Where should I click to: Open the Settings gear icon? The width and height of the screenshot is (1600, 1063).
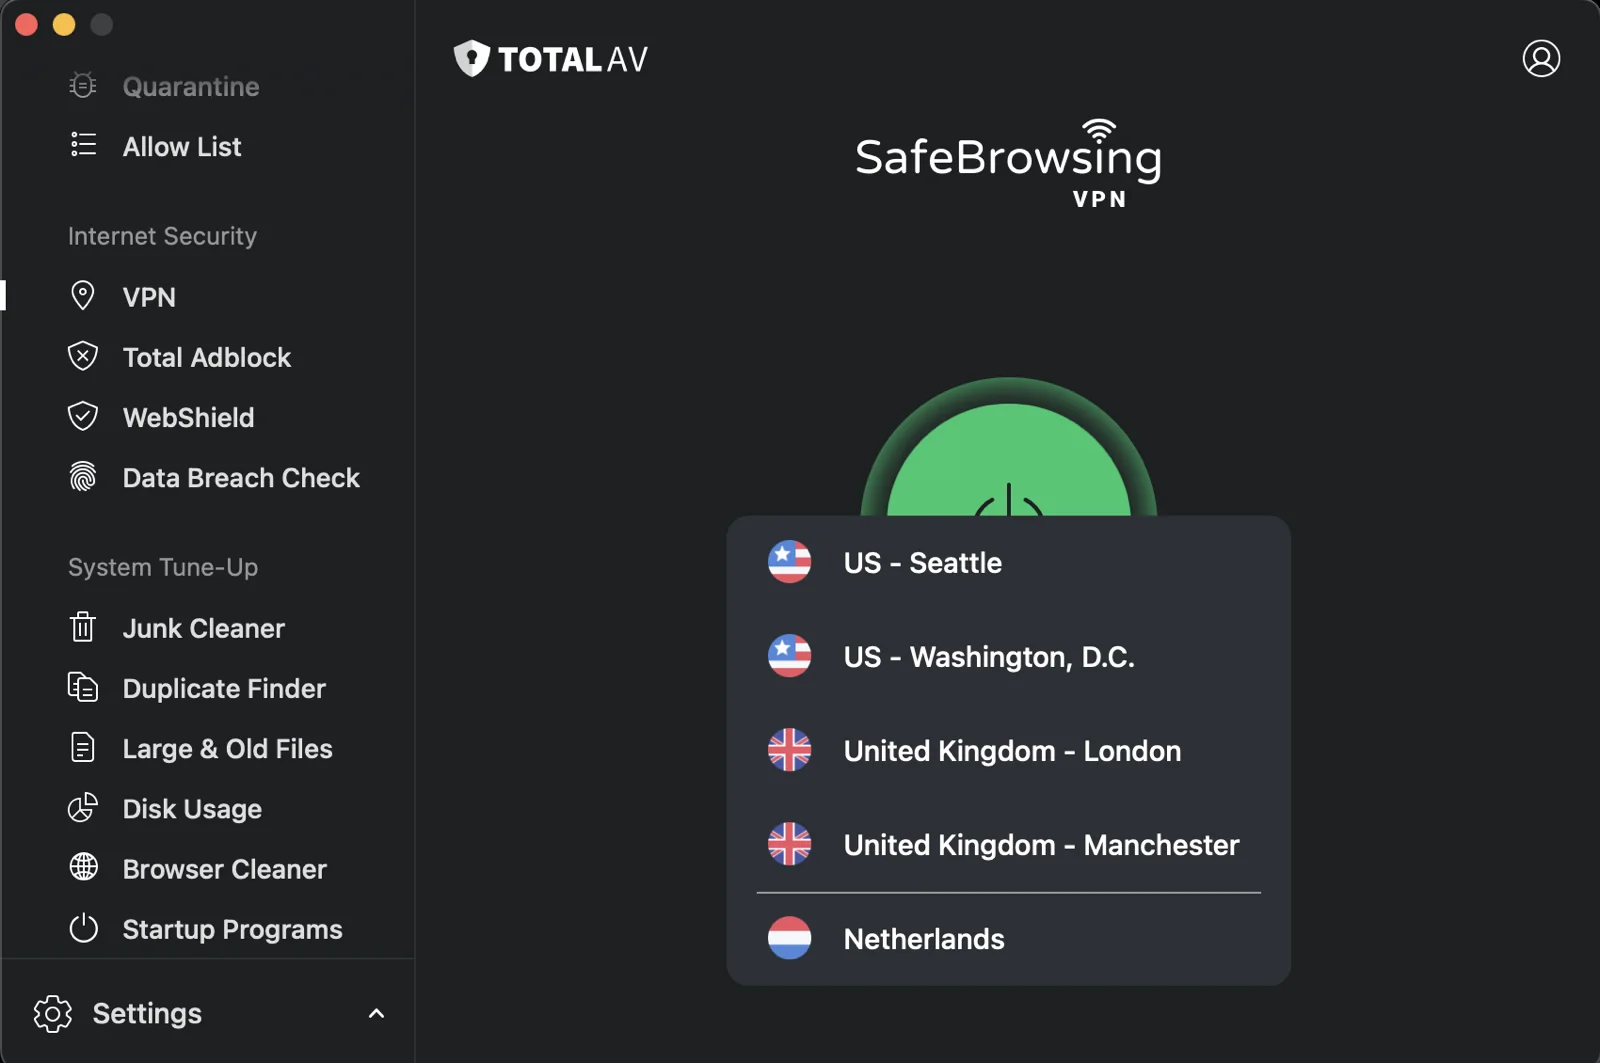pyautogui.click(x=52, y=1013)
